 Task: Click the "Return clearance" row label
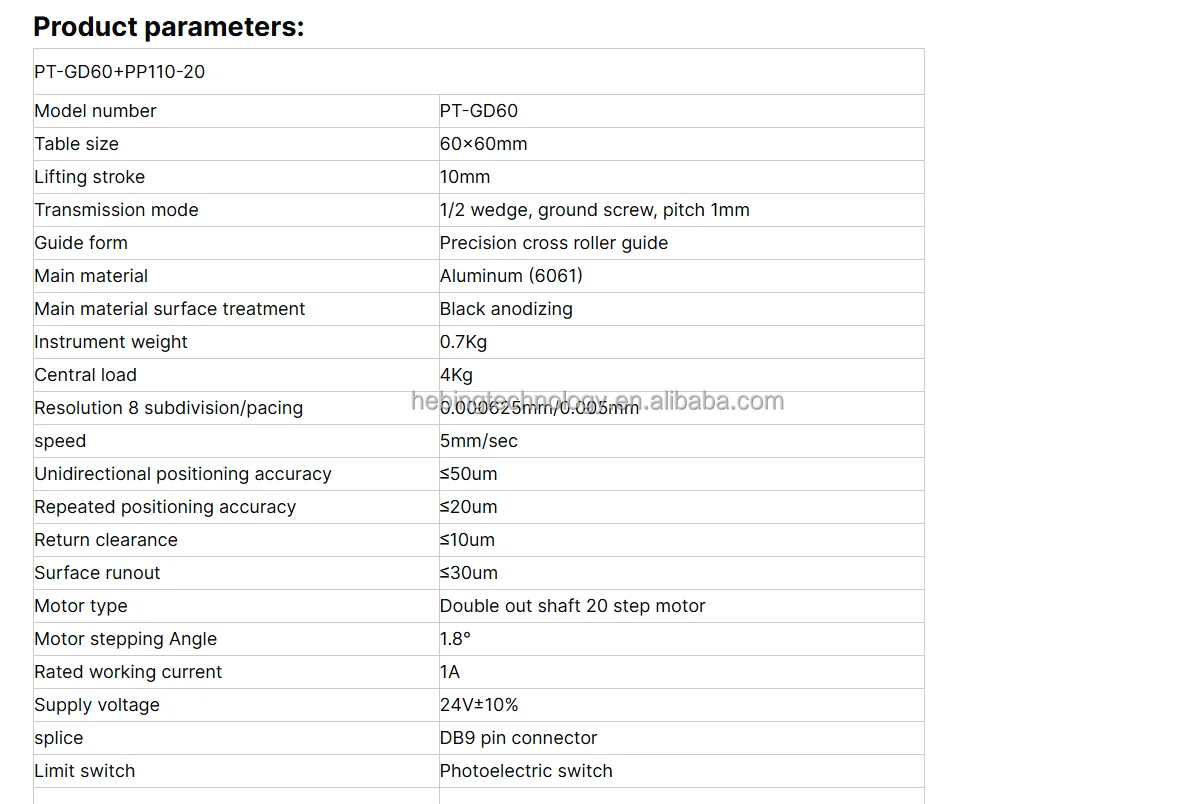106,540
